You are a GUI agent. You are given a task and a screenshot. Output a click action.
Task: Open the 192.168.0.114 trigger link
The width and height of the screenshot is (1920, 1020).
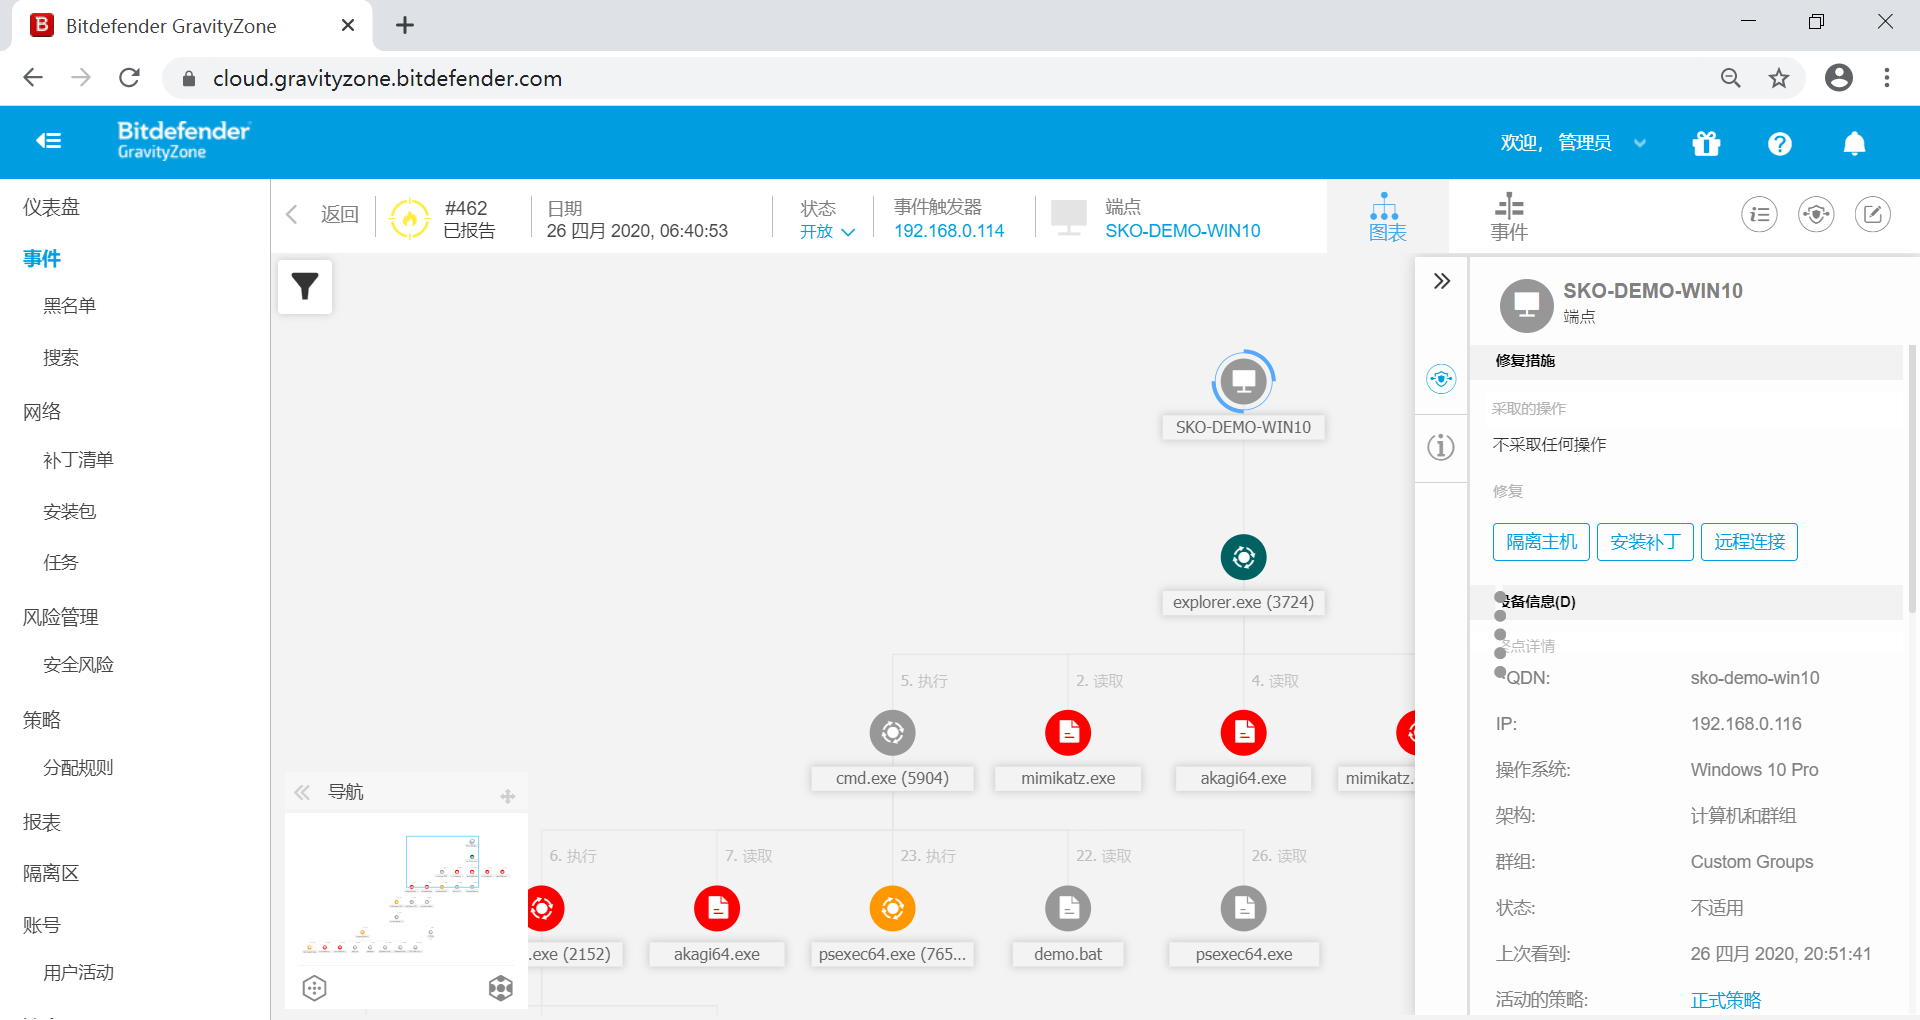949,231
